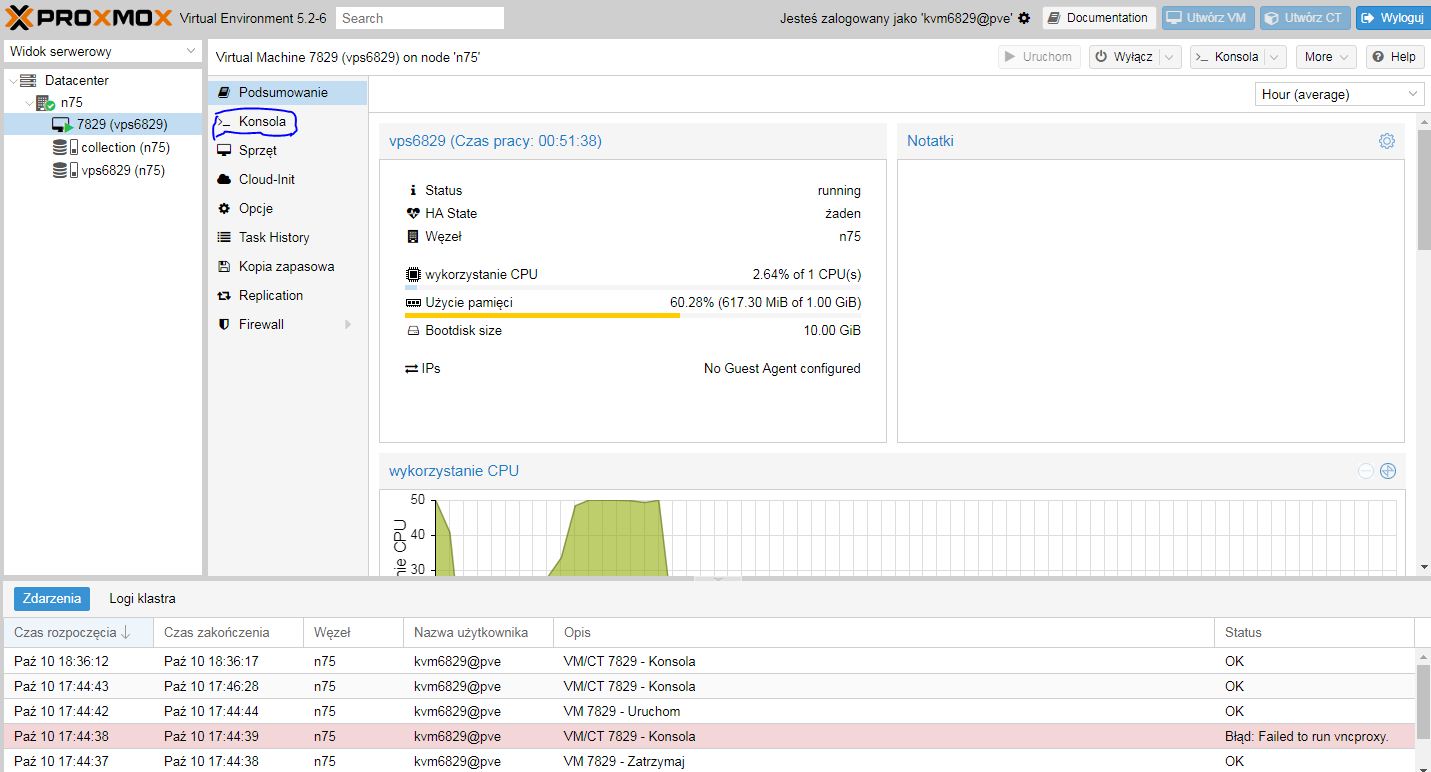
Task: Click the minus icon on CPU chart
Action: point(1365,471)
